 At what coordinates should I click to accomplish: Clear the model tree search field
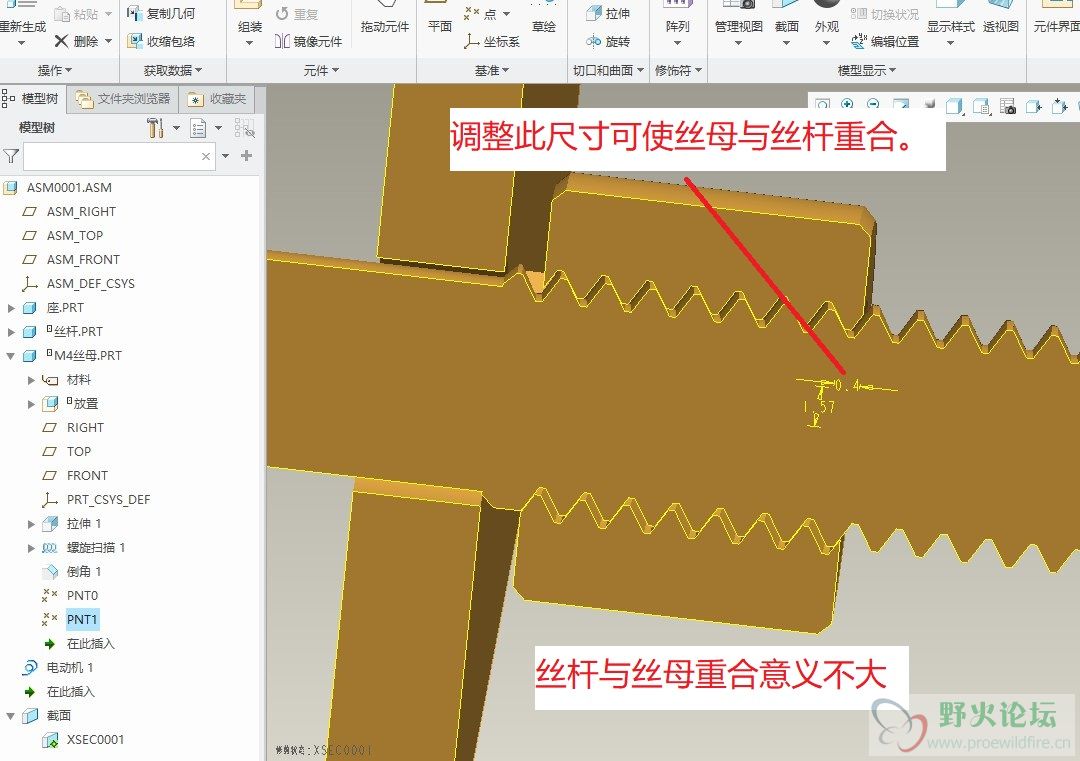click(x=205, y=156)
